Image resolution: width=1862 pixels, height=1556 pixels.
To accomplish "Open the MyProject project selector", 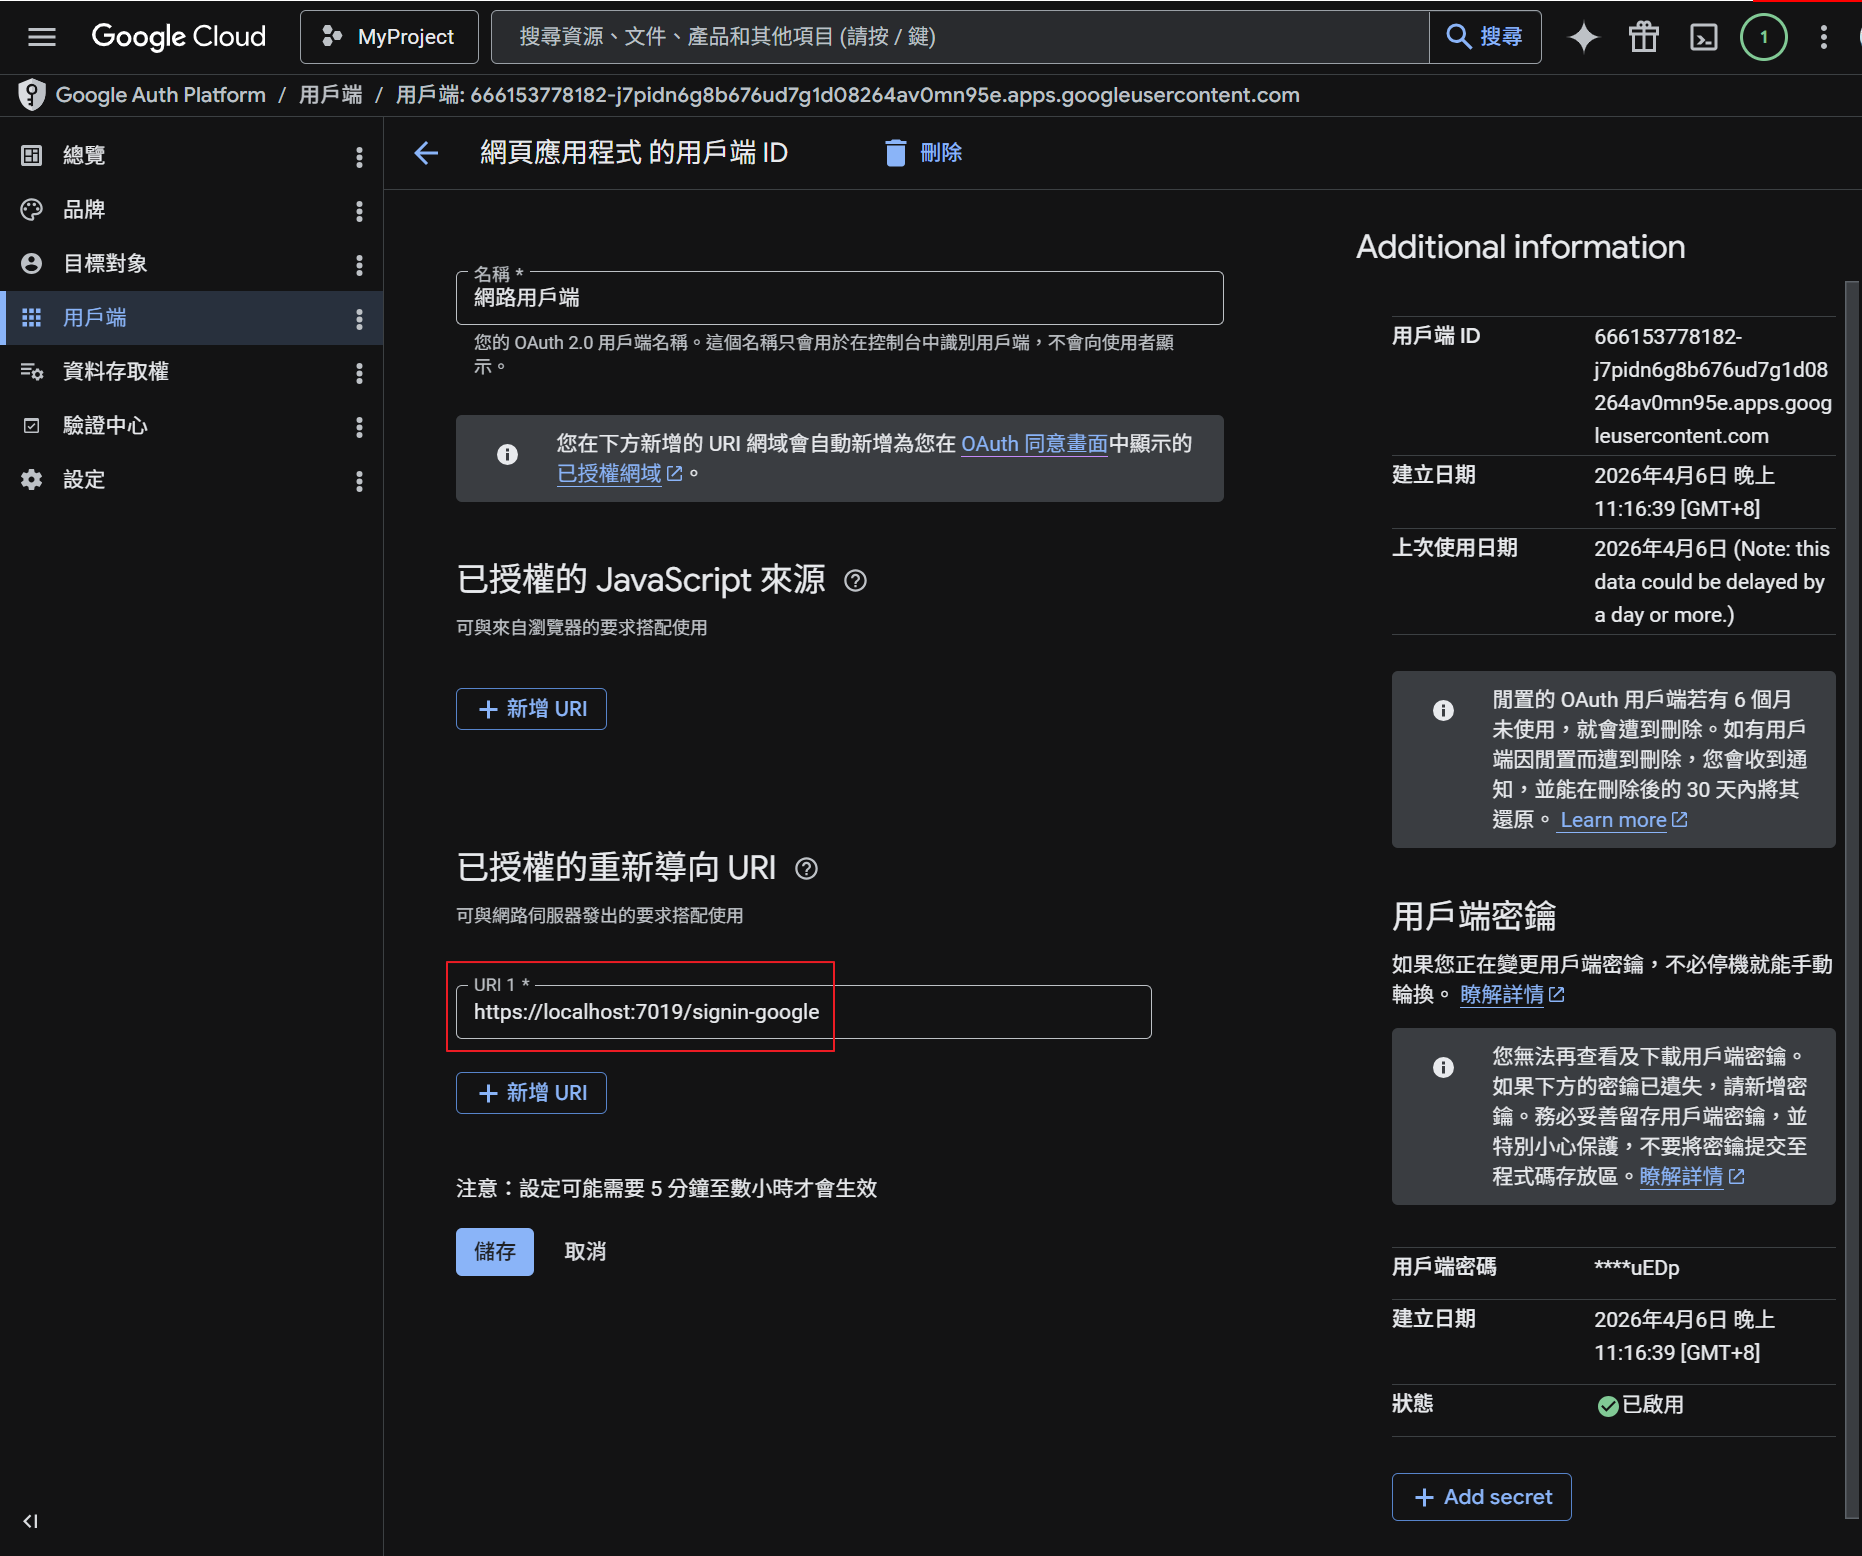I will click(x=389, y=36).
